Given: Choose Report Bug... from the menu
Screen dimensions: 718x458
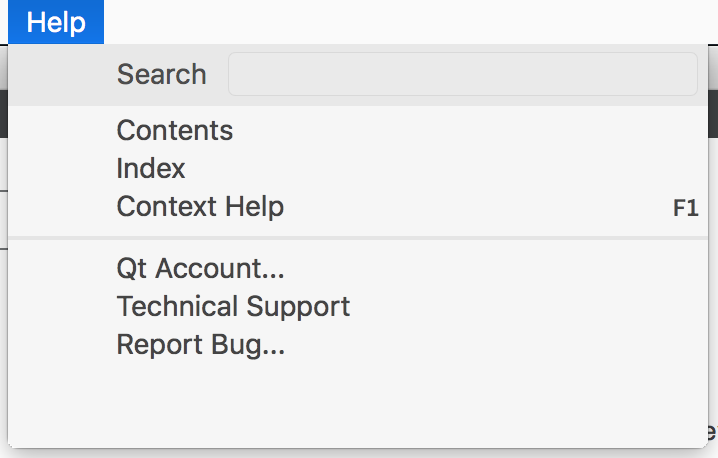Looking at the screenshot, I should point(200,345).
